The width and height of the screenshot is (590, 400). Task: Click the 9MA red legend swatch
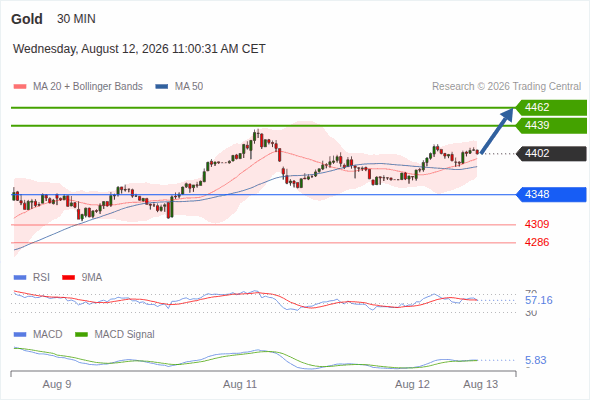pyautogui.click(x=68, y=278)
